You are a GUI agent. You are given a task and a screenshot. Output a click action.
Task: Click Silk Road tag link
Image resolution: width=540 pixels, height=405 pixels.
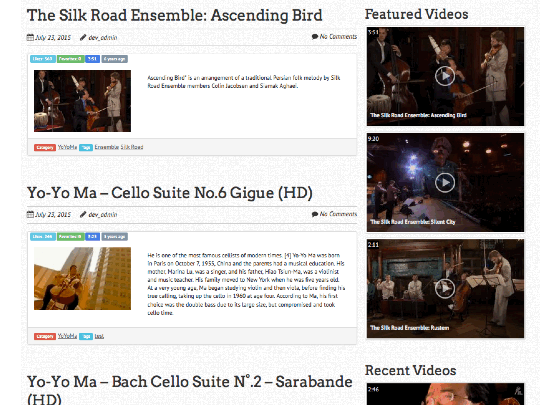(x=132, y=147)
